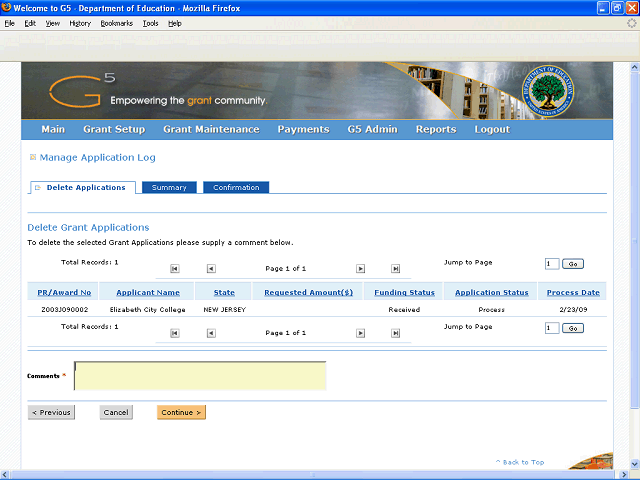640x480 pixels.
Task: Click the Firefox activity throbber icon
Action: click(632, 23)
